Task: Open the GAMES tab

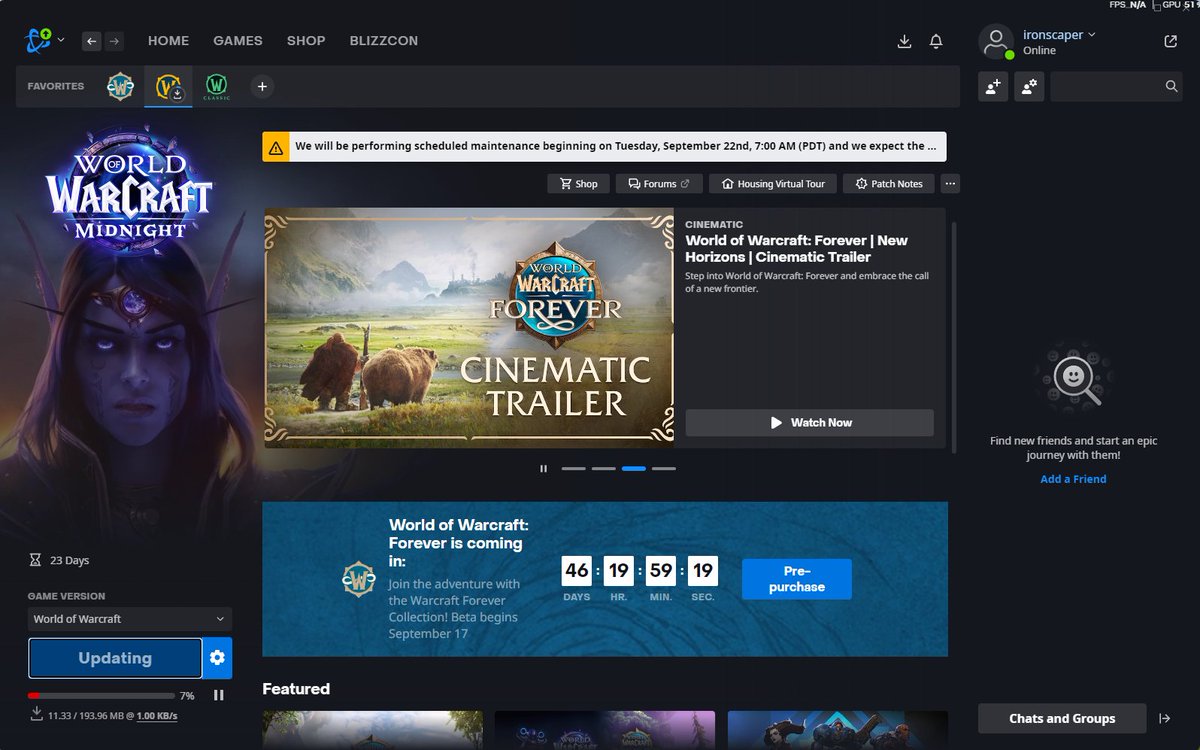Action: coord(238,41)
